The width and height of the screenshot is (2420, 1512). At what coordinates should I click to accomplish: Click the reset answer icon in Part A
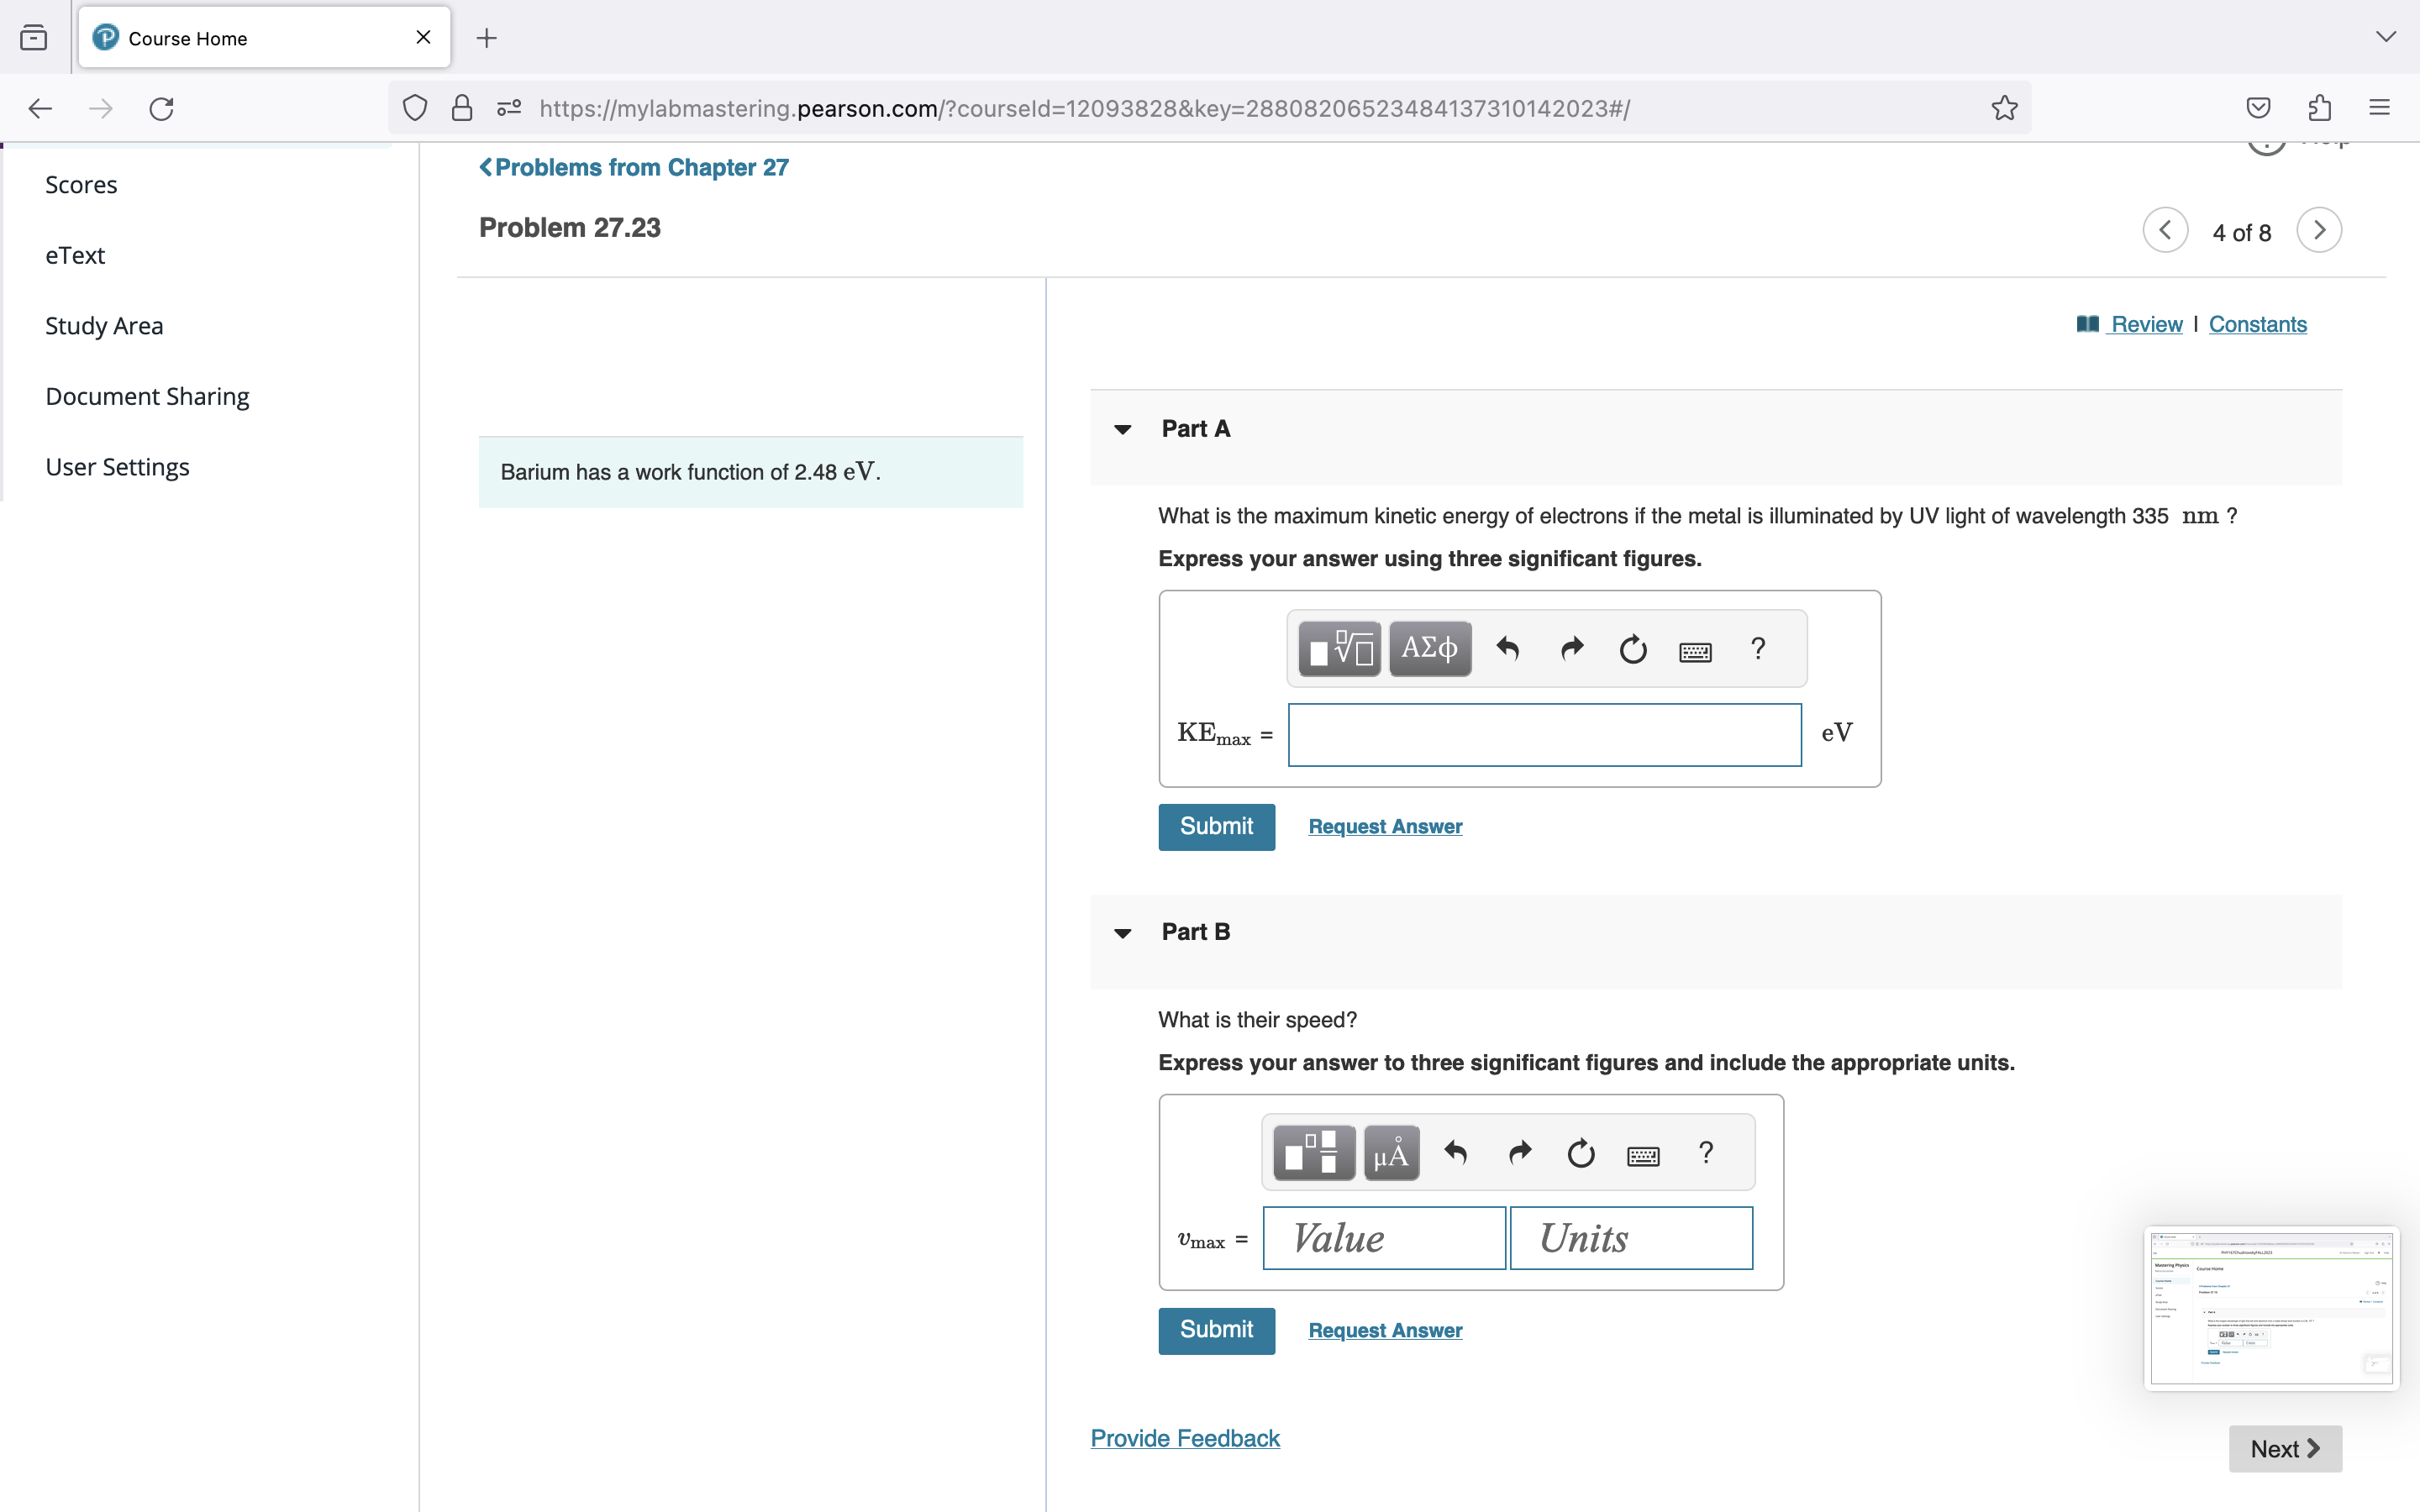[1632, 648]
